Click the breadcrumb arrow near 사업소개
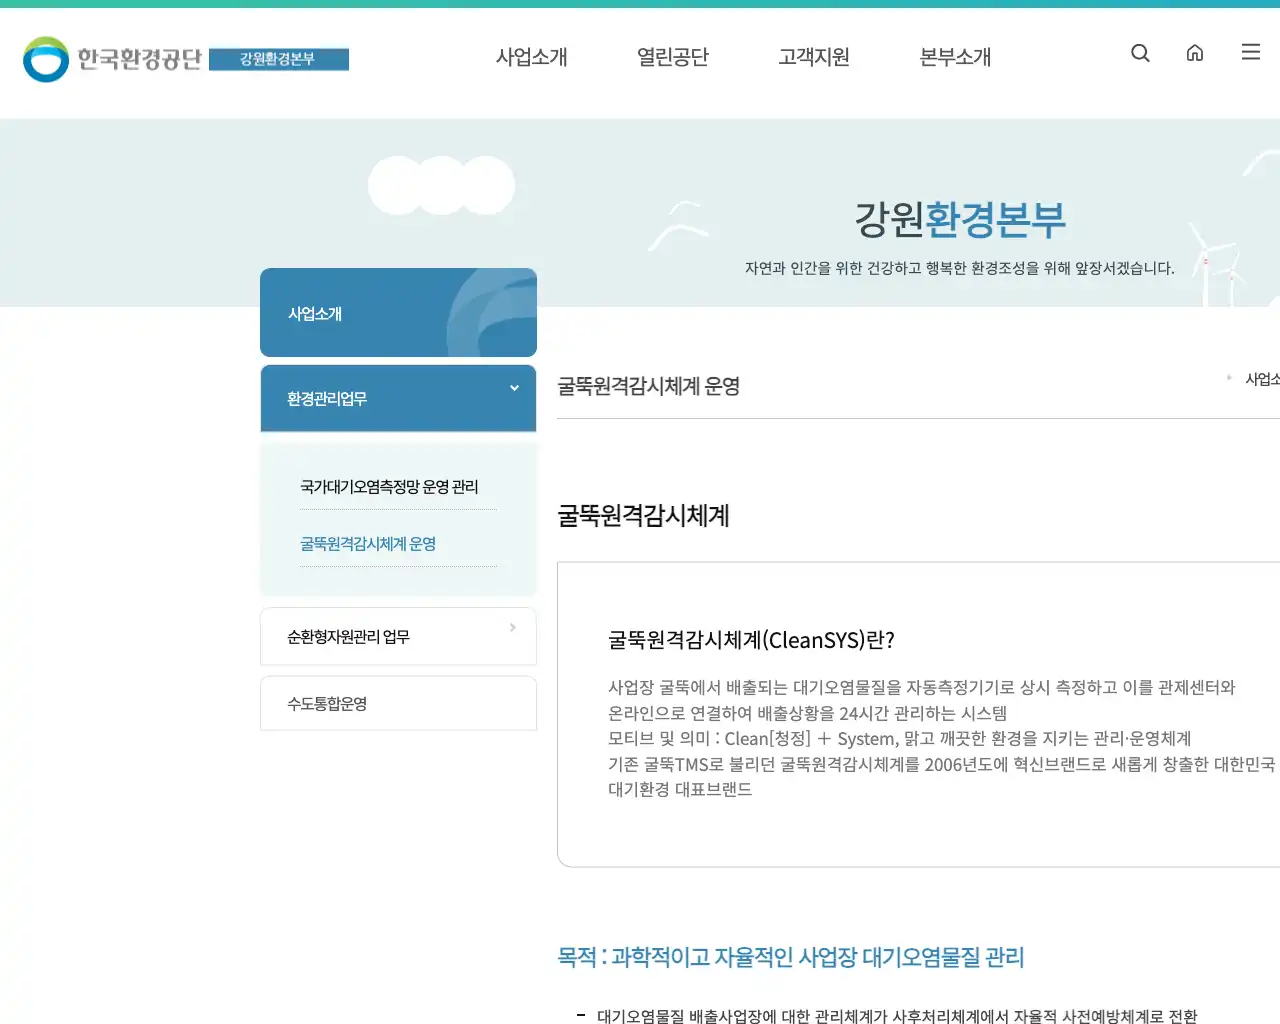 pyautogui.click(x=1228, y=378)
